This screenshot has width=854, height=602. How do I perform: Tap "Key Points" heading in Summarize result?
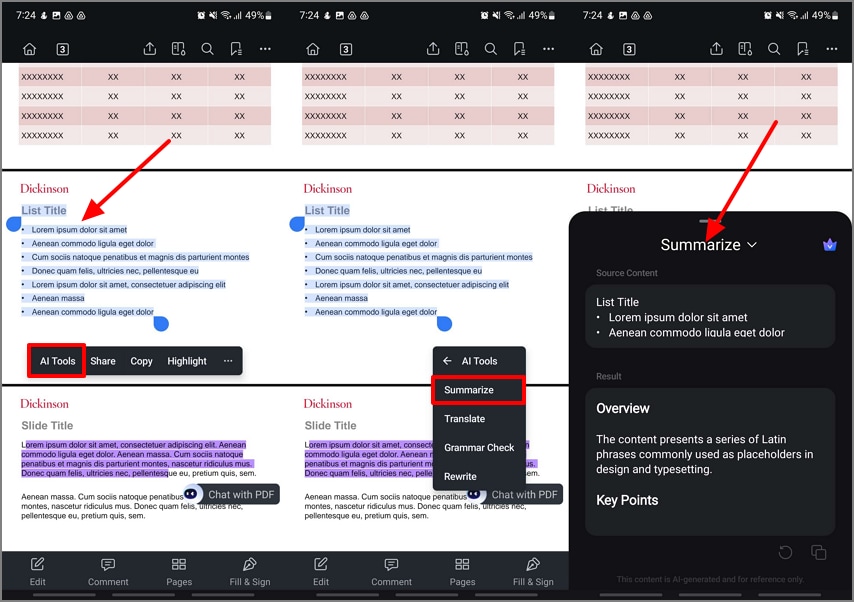click(x=627, y=500)
